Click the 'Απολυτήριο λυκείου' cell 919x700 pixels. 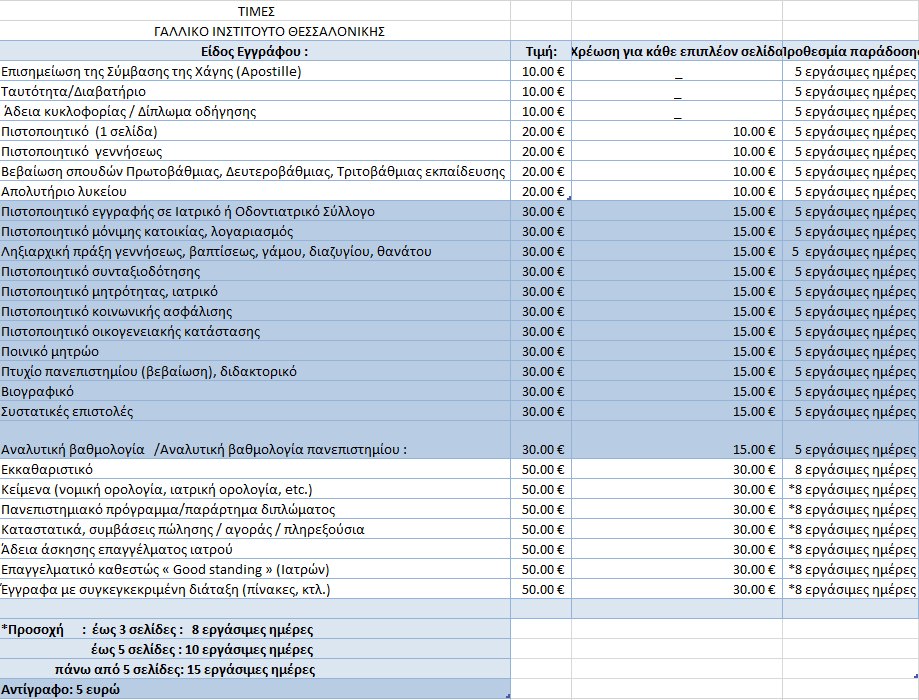(64, 191)
